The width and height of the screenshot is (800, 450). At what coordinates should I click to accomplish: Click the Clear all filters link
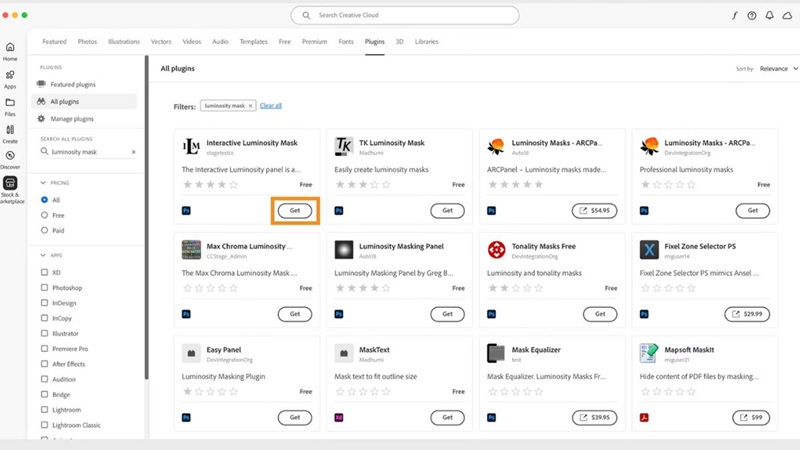271,105
